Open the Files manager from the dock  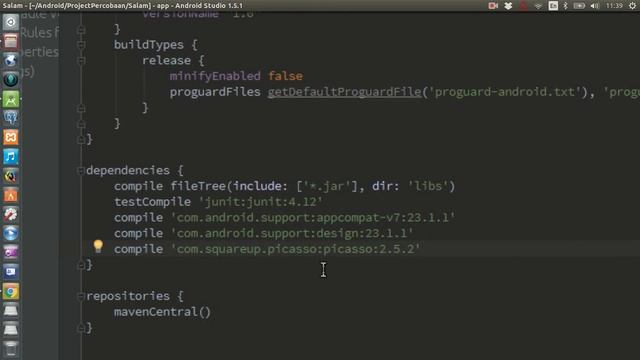tap(11, 41)
